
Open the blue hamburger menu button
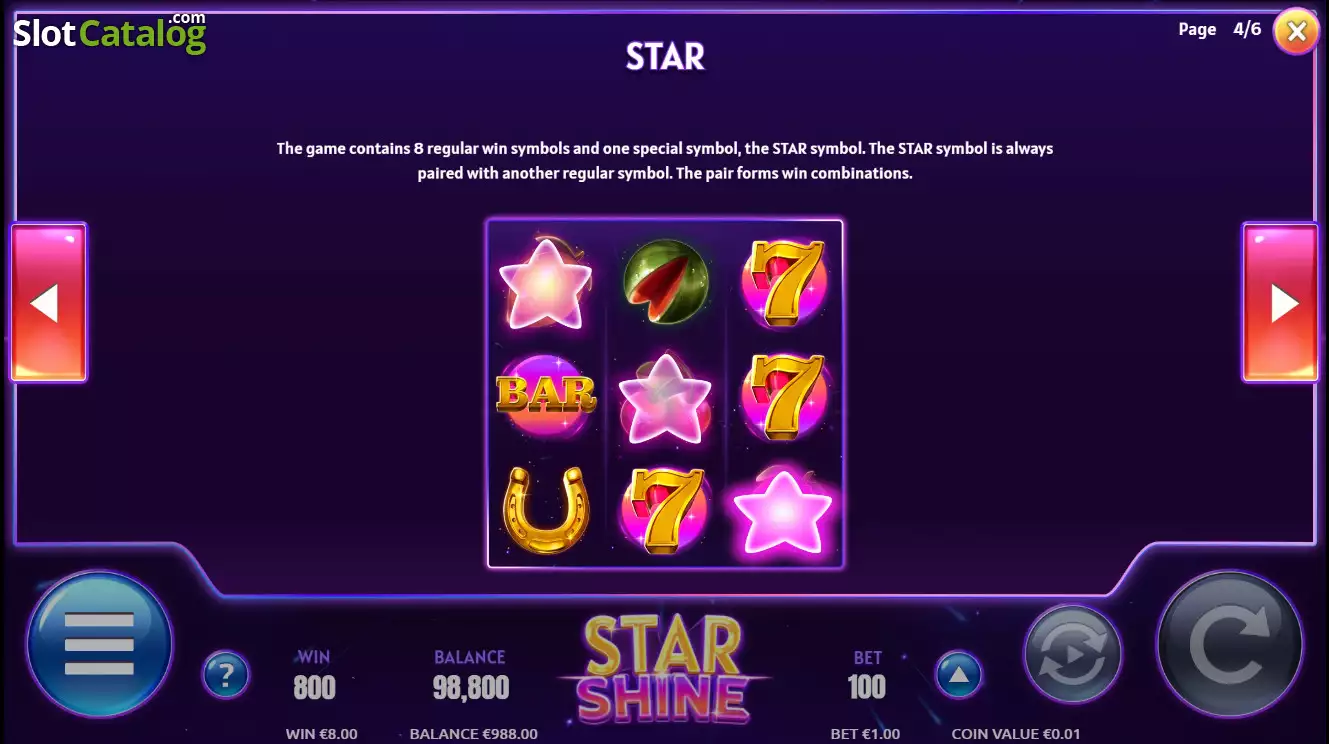(99, 645)
